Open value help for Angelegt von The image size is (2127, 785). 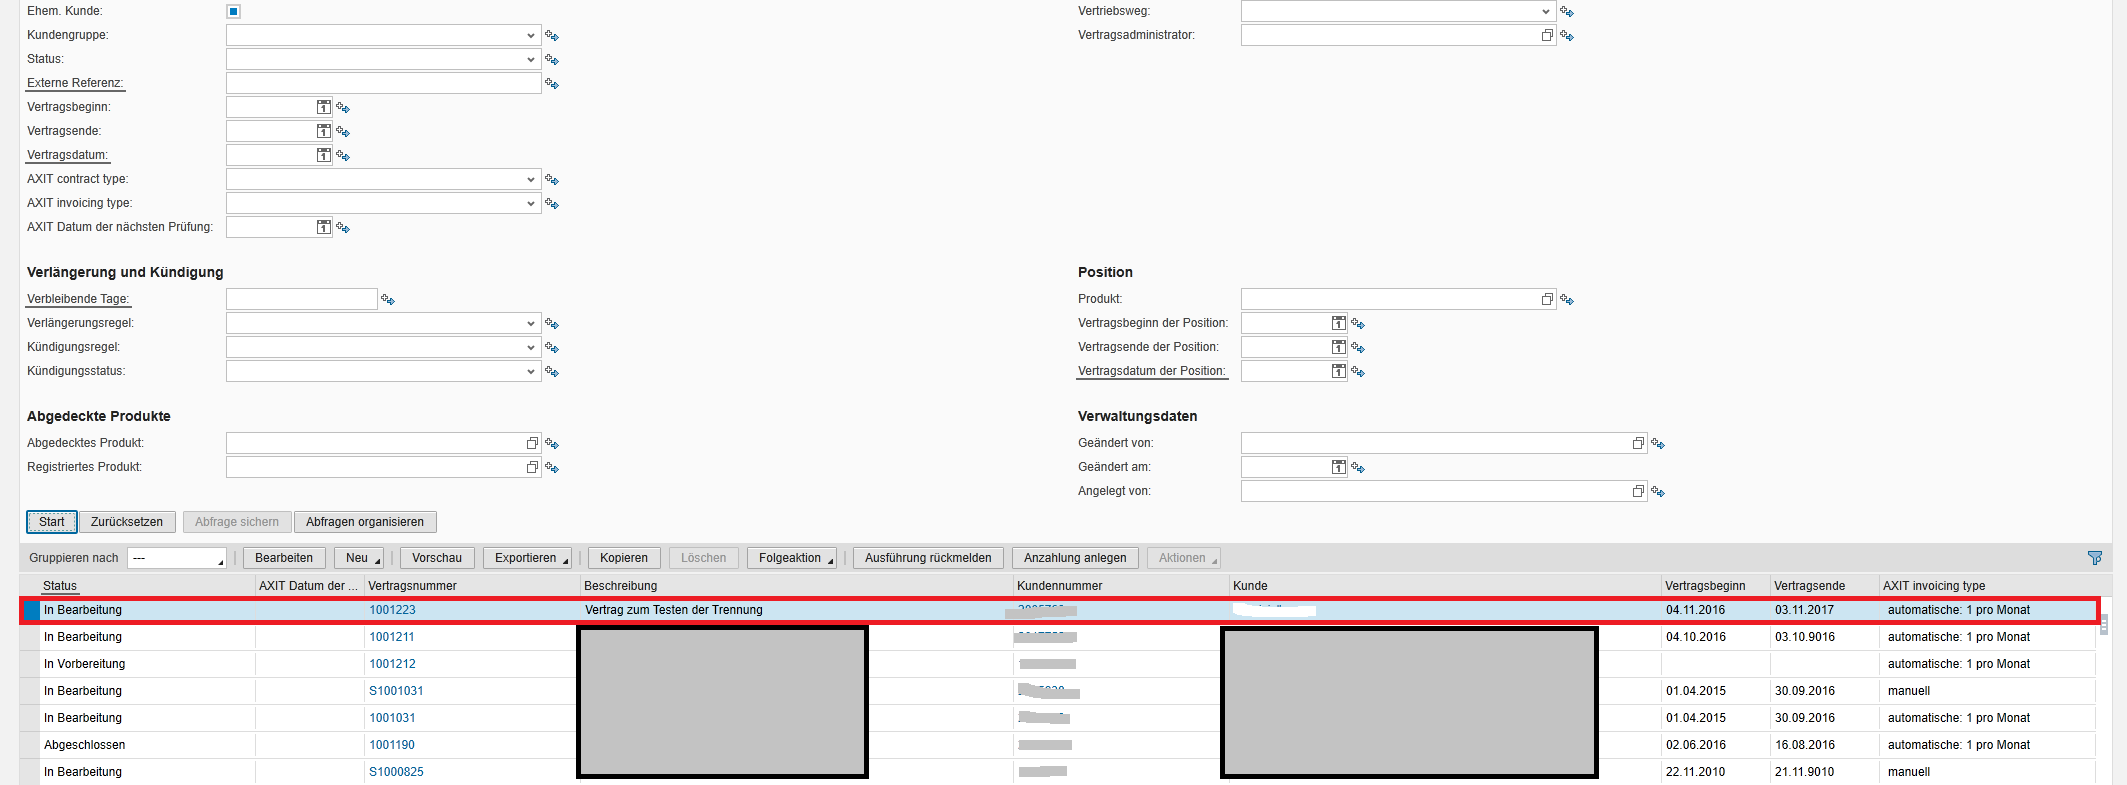point(1638,491)
